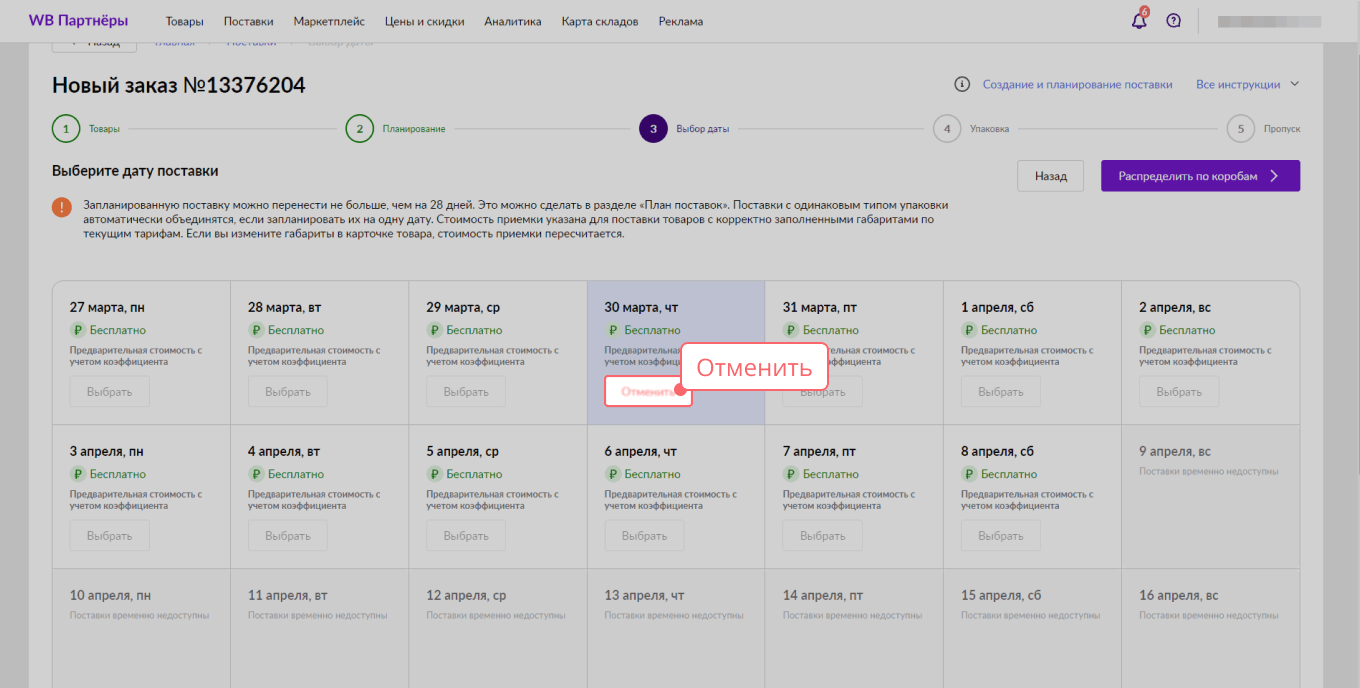Screen dimensions: 1360x688
Task: Pick the 5 апреля delivery slot
Action: [465, 536]
